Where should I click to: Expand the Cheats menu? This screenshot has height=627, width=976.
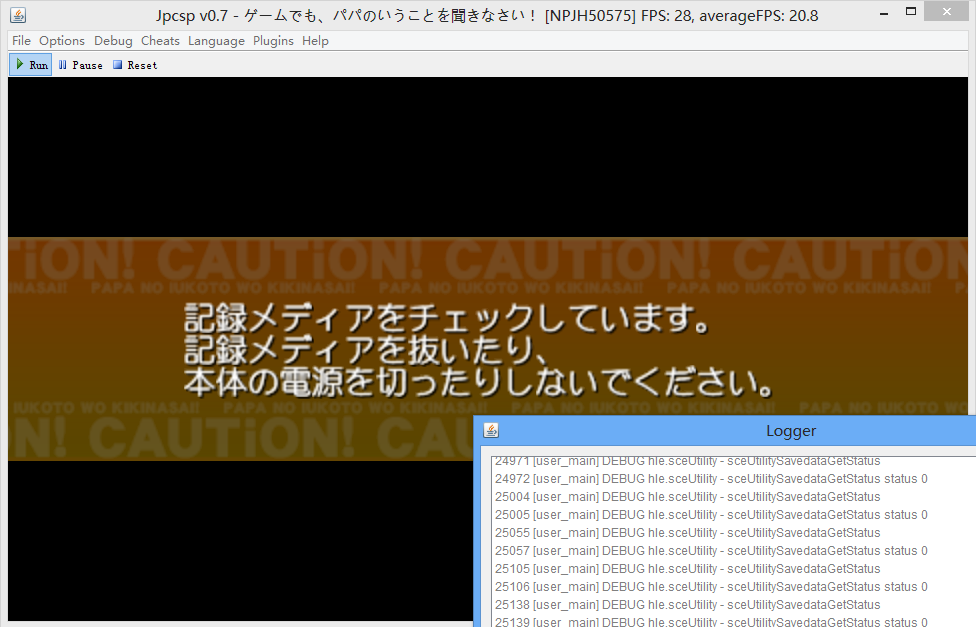pyautogui.click(x=160, y=41)
